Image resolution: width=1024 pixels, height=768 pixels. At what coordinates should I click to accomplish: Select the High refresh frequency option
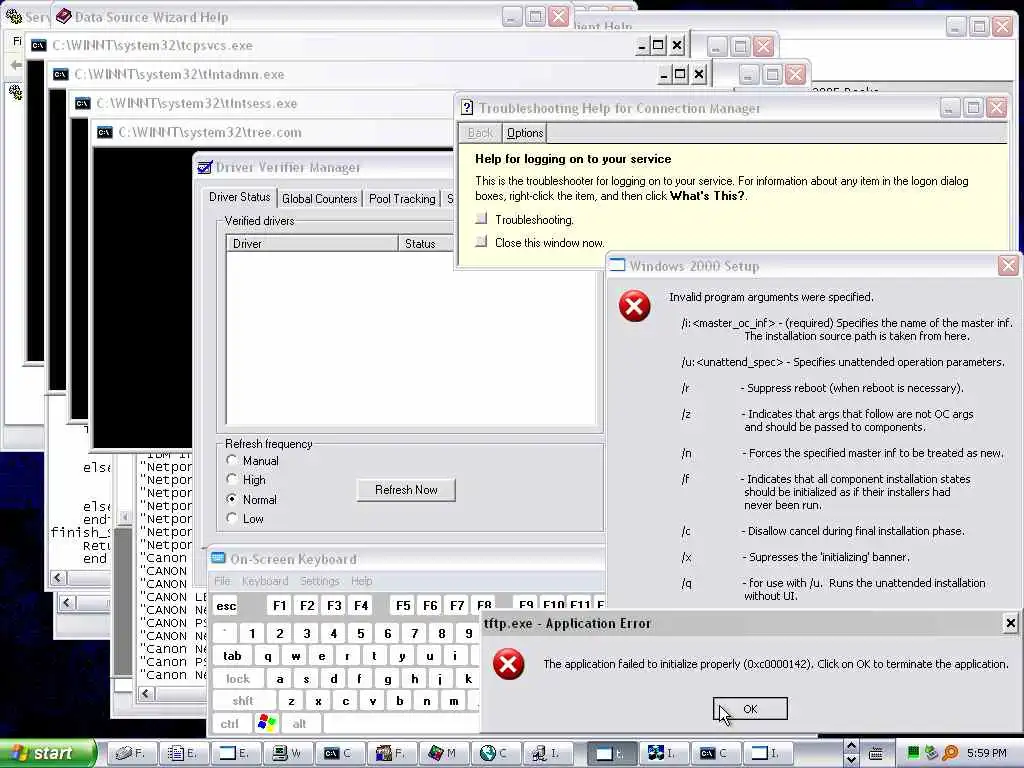(246, 479)
